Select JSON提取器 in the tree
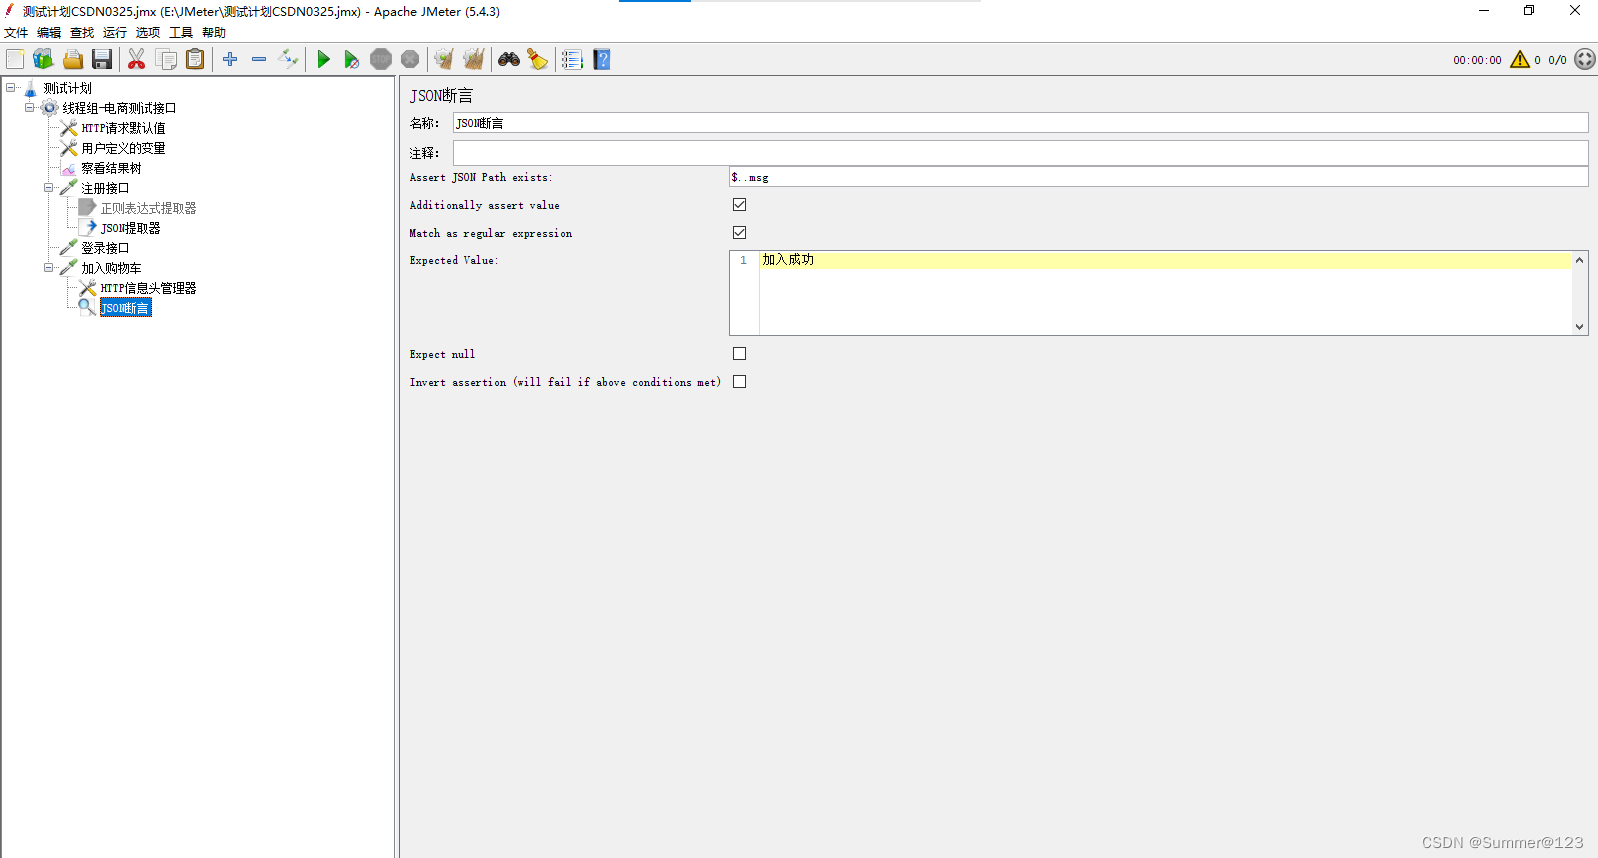The height and width of the screenshot is (858, 1598). (130, 228)
